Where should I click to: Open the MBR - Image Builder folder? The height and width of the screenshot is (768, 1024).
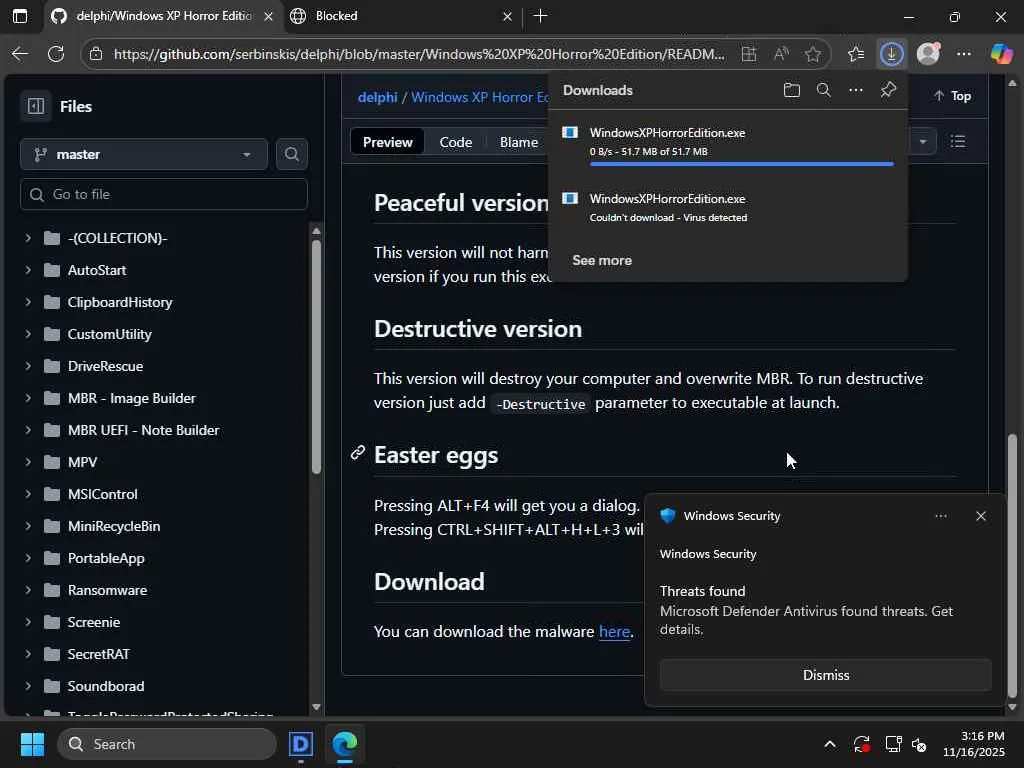pyautogui.click(x=131, y=398)
